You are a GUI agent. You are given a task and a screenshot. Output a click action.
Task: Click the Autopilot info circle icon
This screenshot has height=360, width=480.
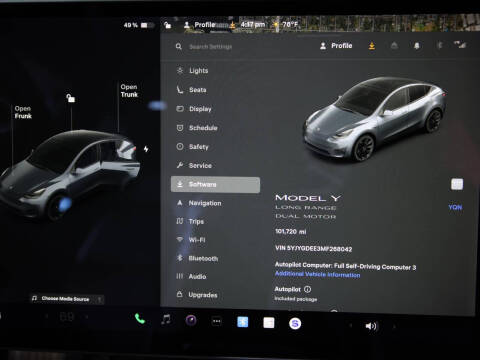(308, 289)
